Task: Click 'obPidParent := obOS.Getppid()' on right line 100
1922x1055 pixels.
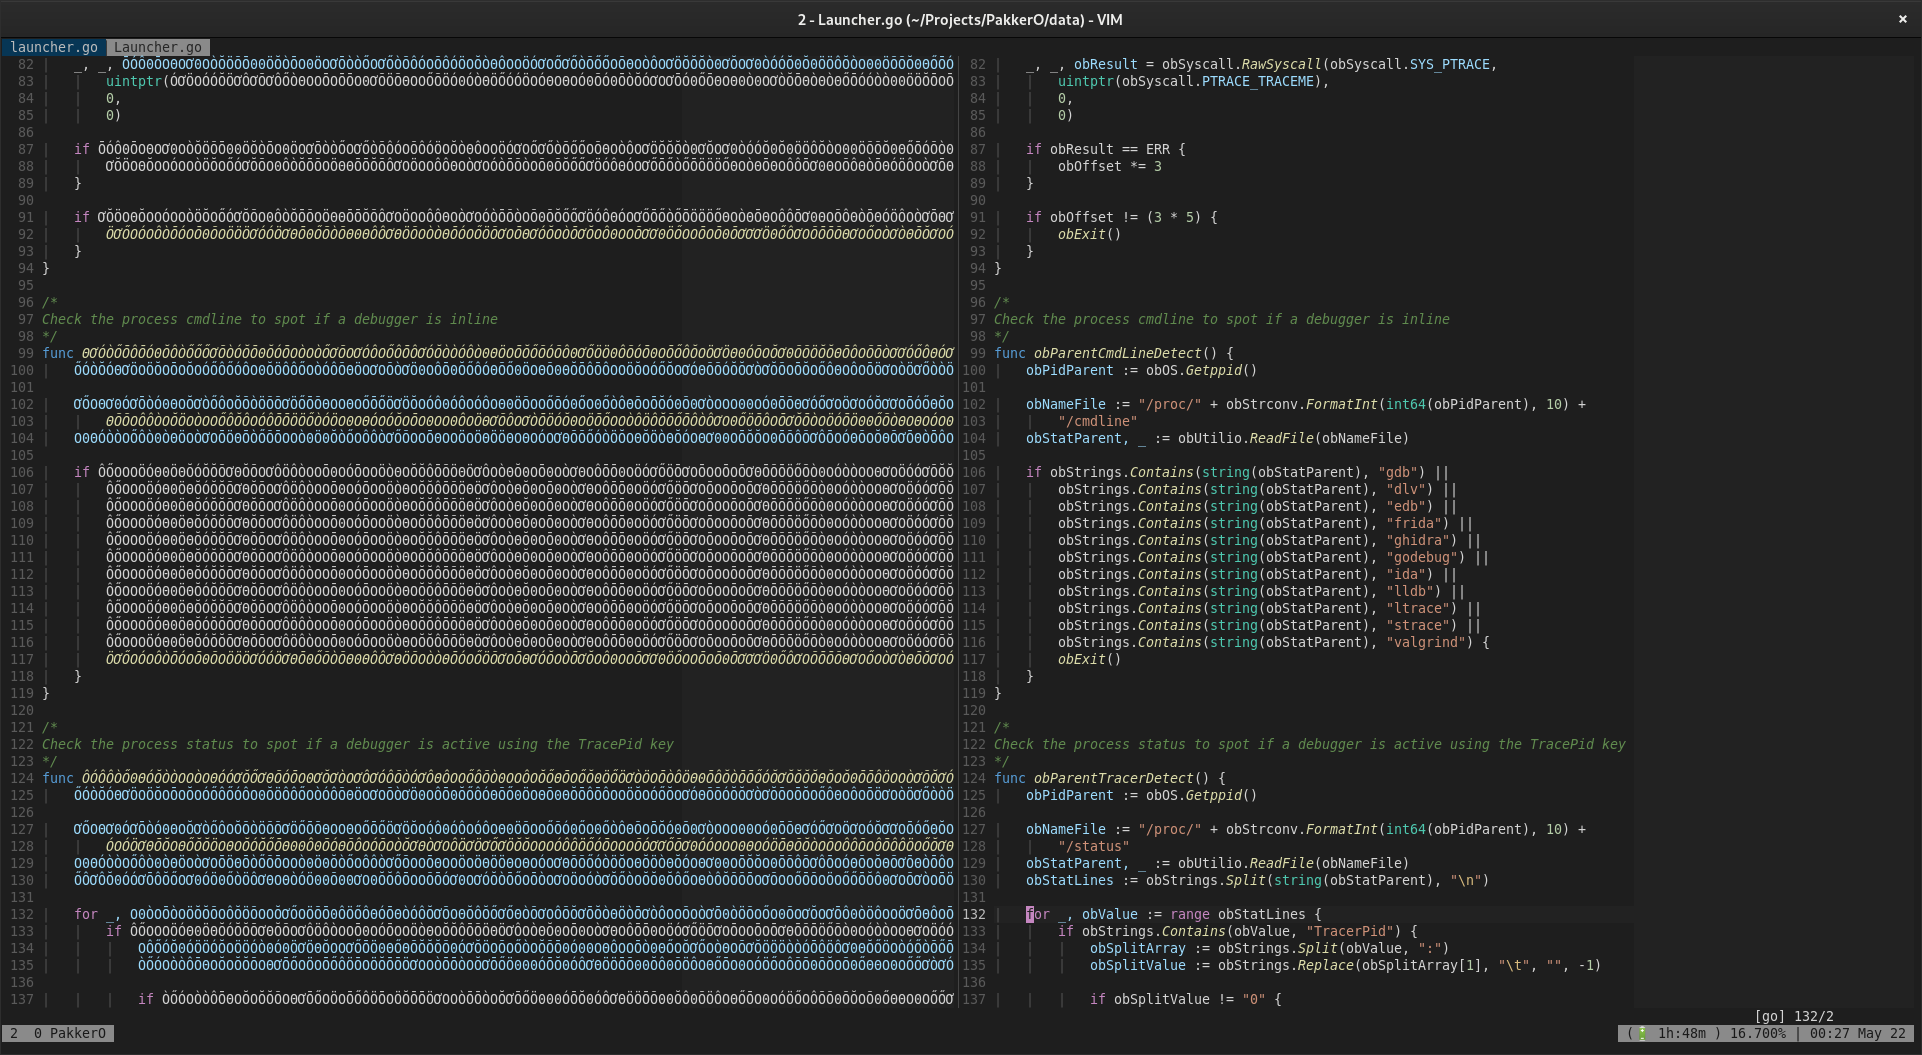Action: point(1142,370)
